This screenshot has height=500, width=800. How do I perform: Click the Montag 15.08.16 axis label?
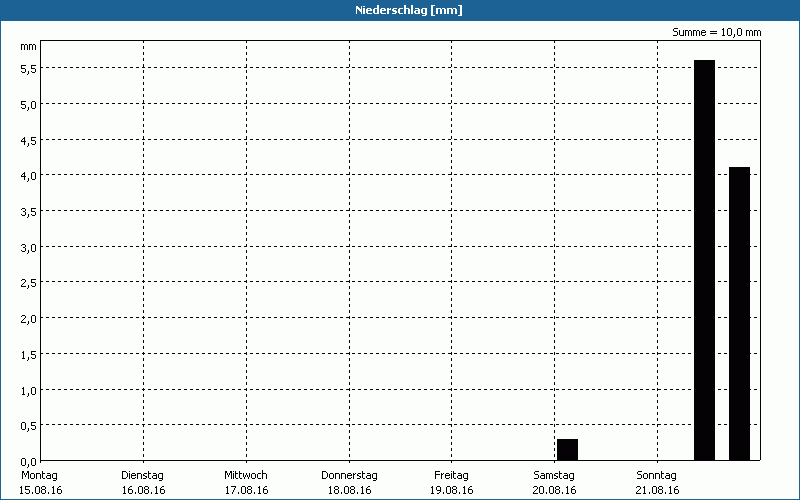point(40,483)
